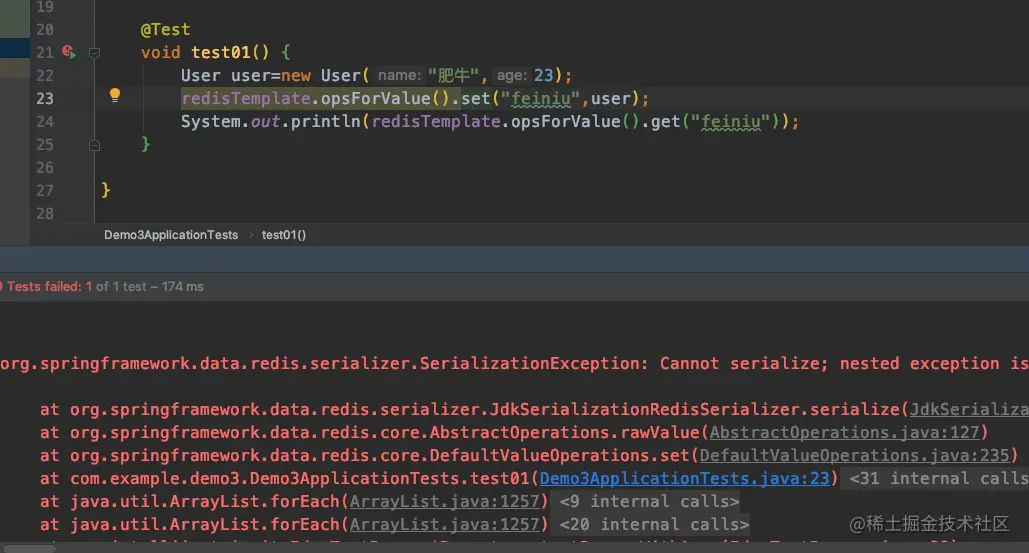Click redisTemplate on line 23

[x=245, y=98]
